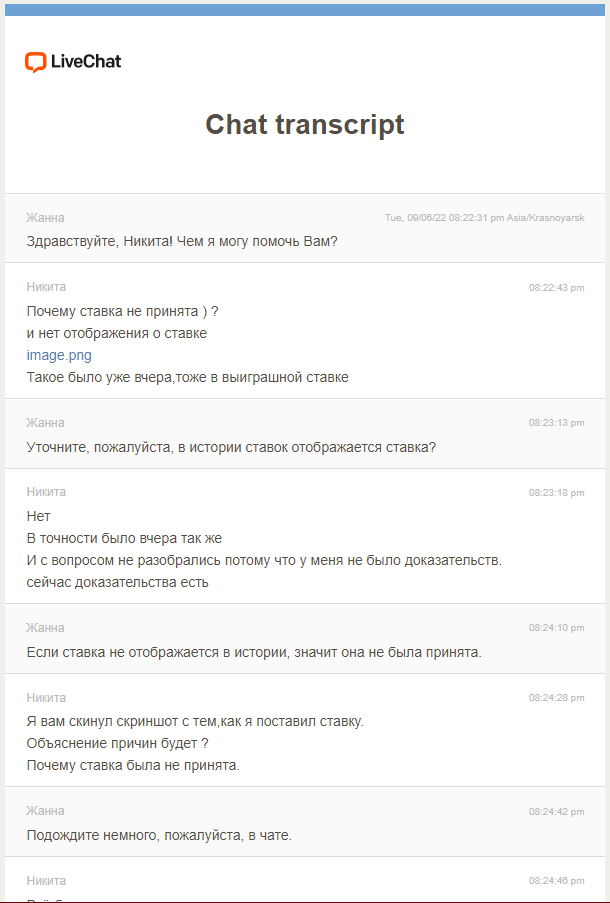Click the orange LiveChat speech bubble icon
The width and height of the screenshot is (610, 903).
tap(35, 62)
